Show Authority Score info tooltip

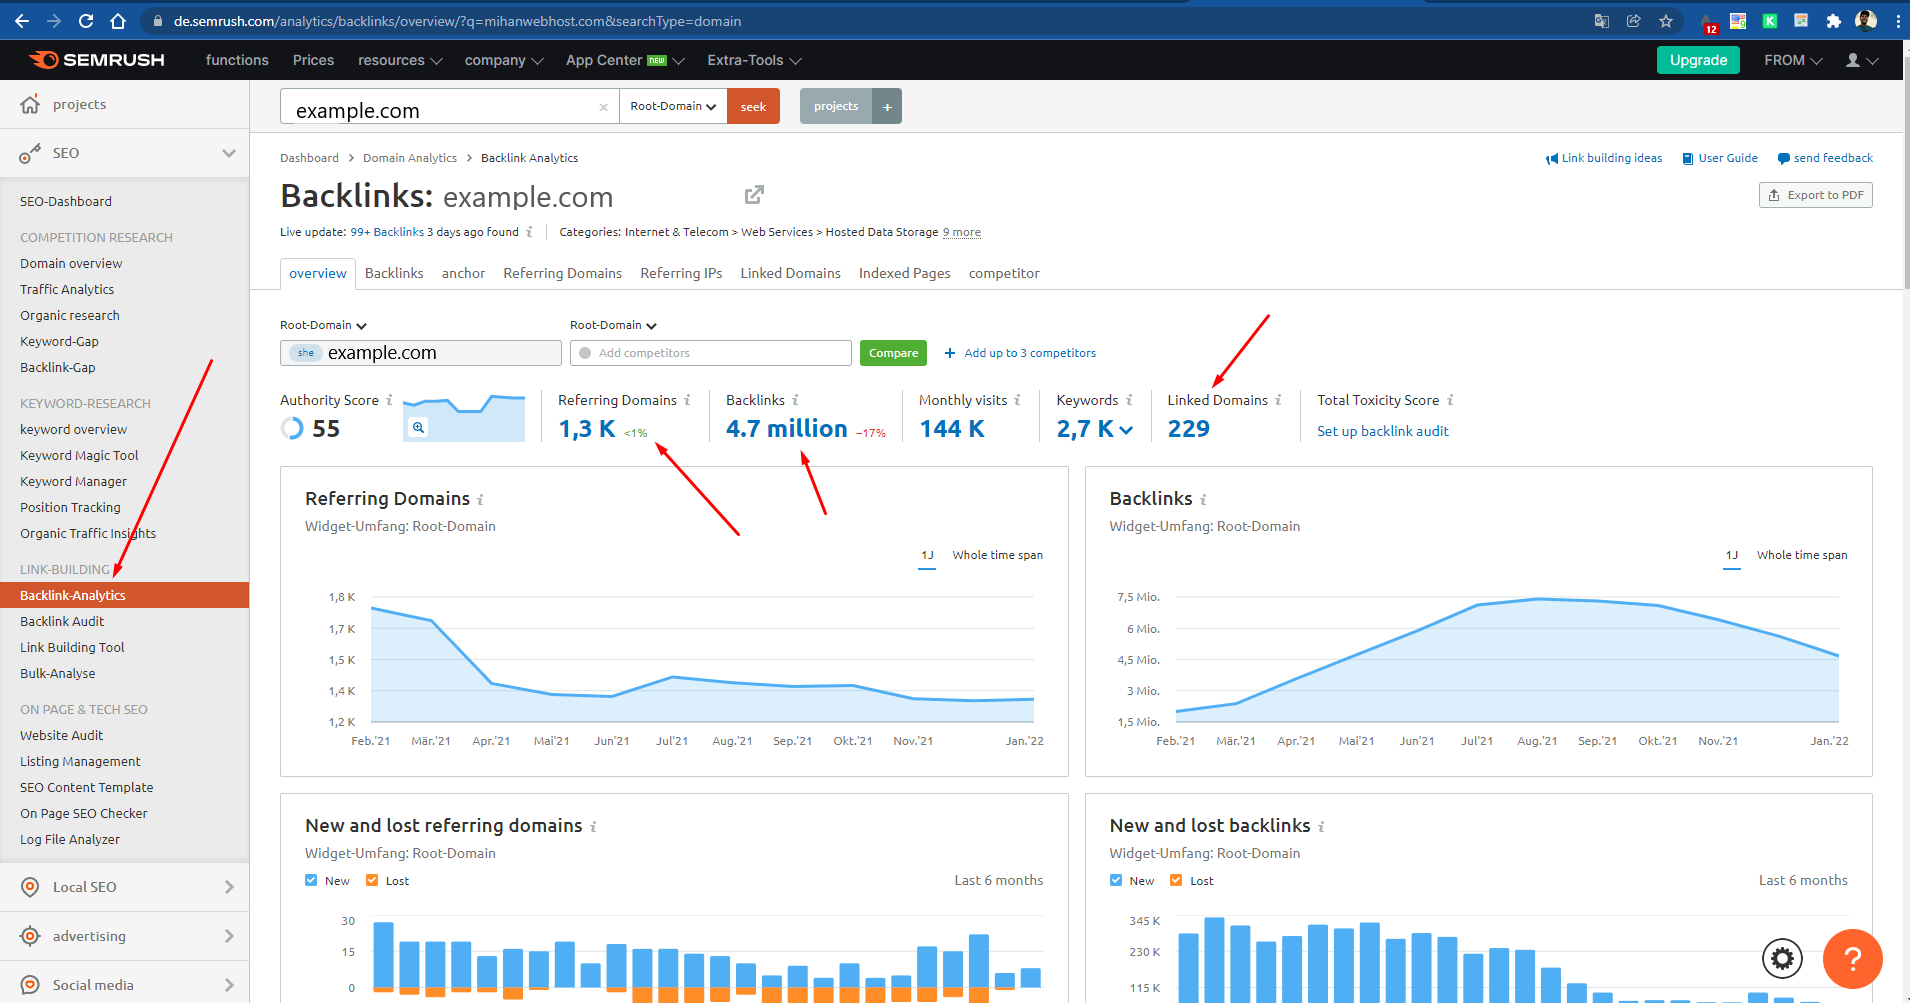(x=389, y=400)
